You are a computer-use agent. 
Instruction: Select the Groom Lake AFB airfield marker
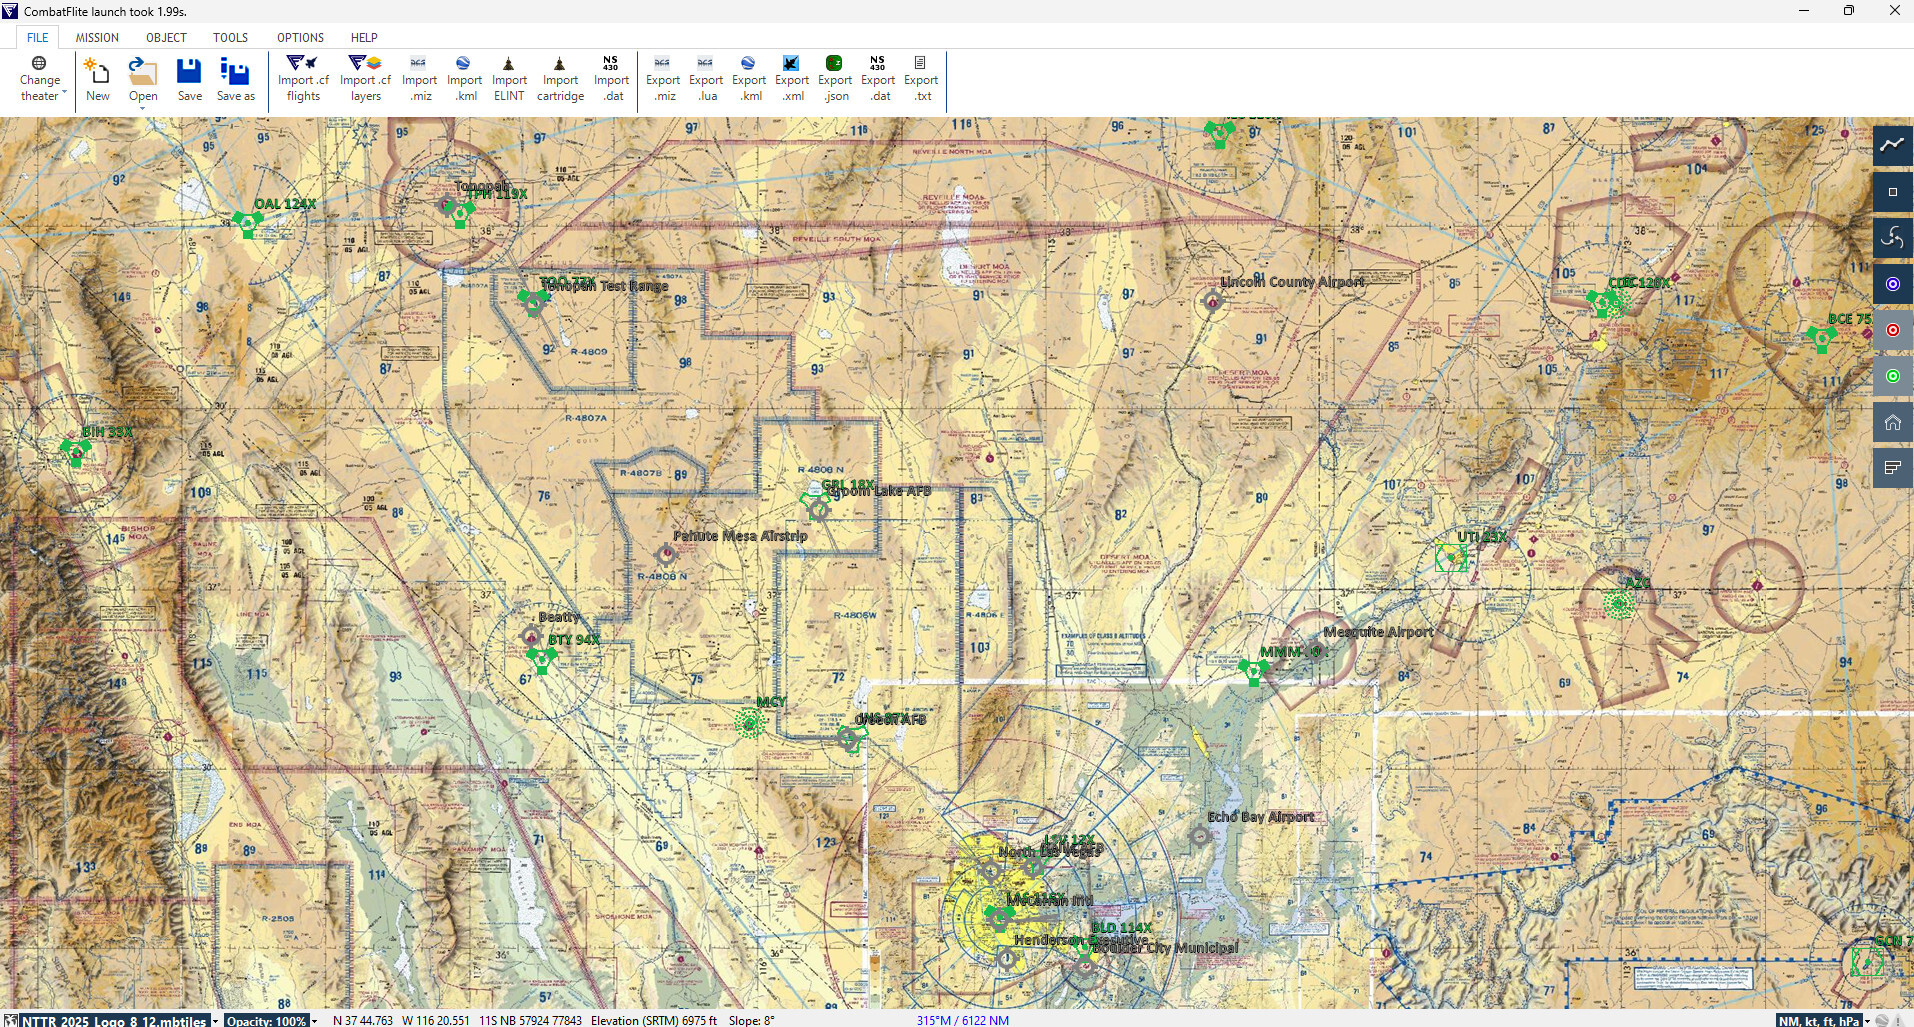(x=818, y=509)
